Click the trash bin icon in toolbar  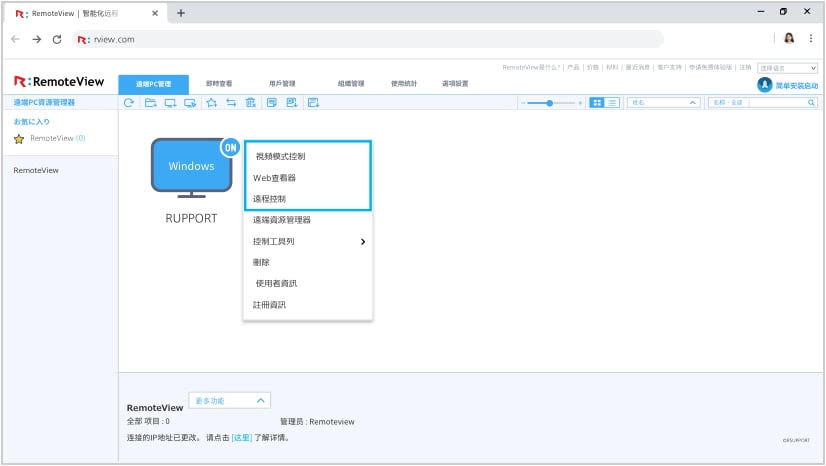(x=251, y=103)
